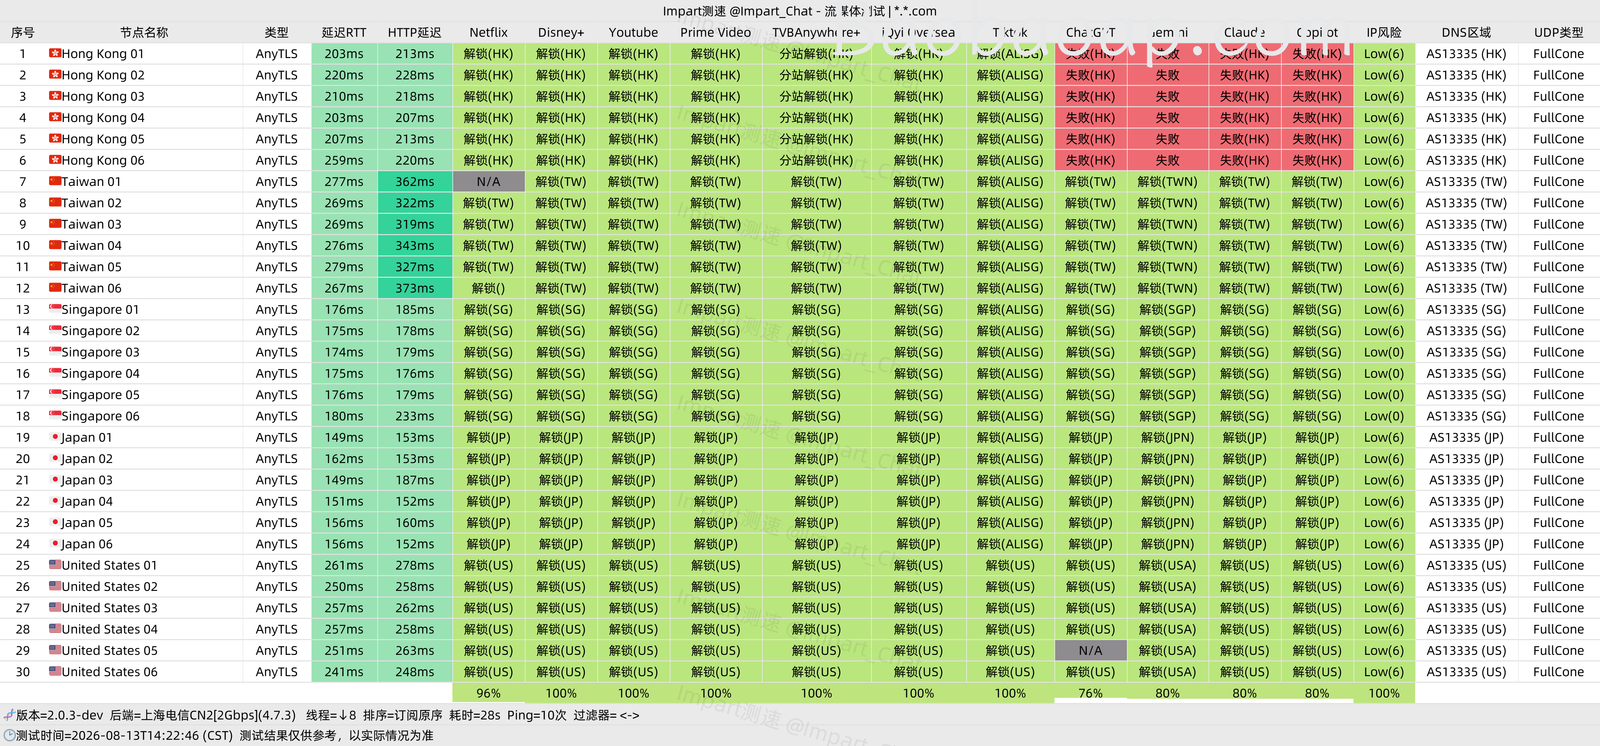
Task: Pick the Singapore 04 flag icon
Action: tap(55, 373)
